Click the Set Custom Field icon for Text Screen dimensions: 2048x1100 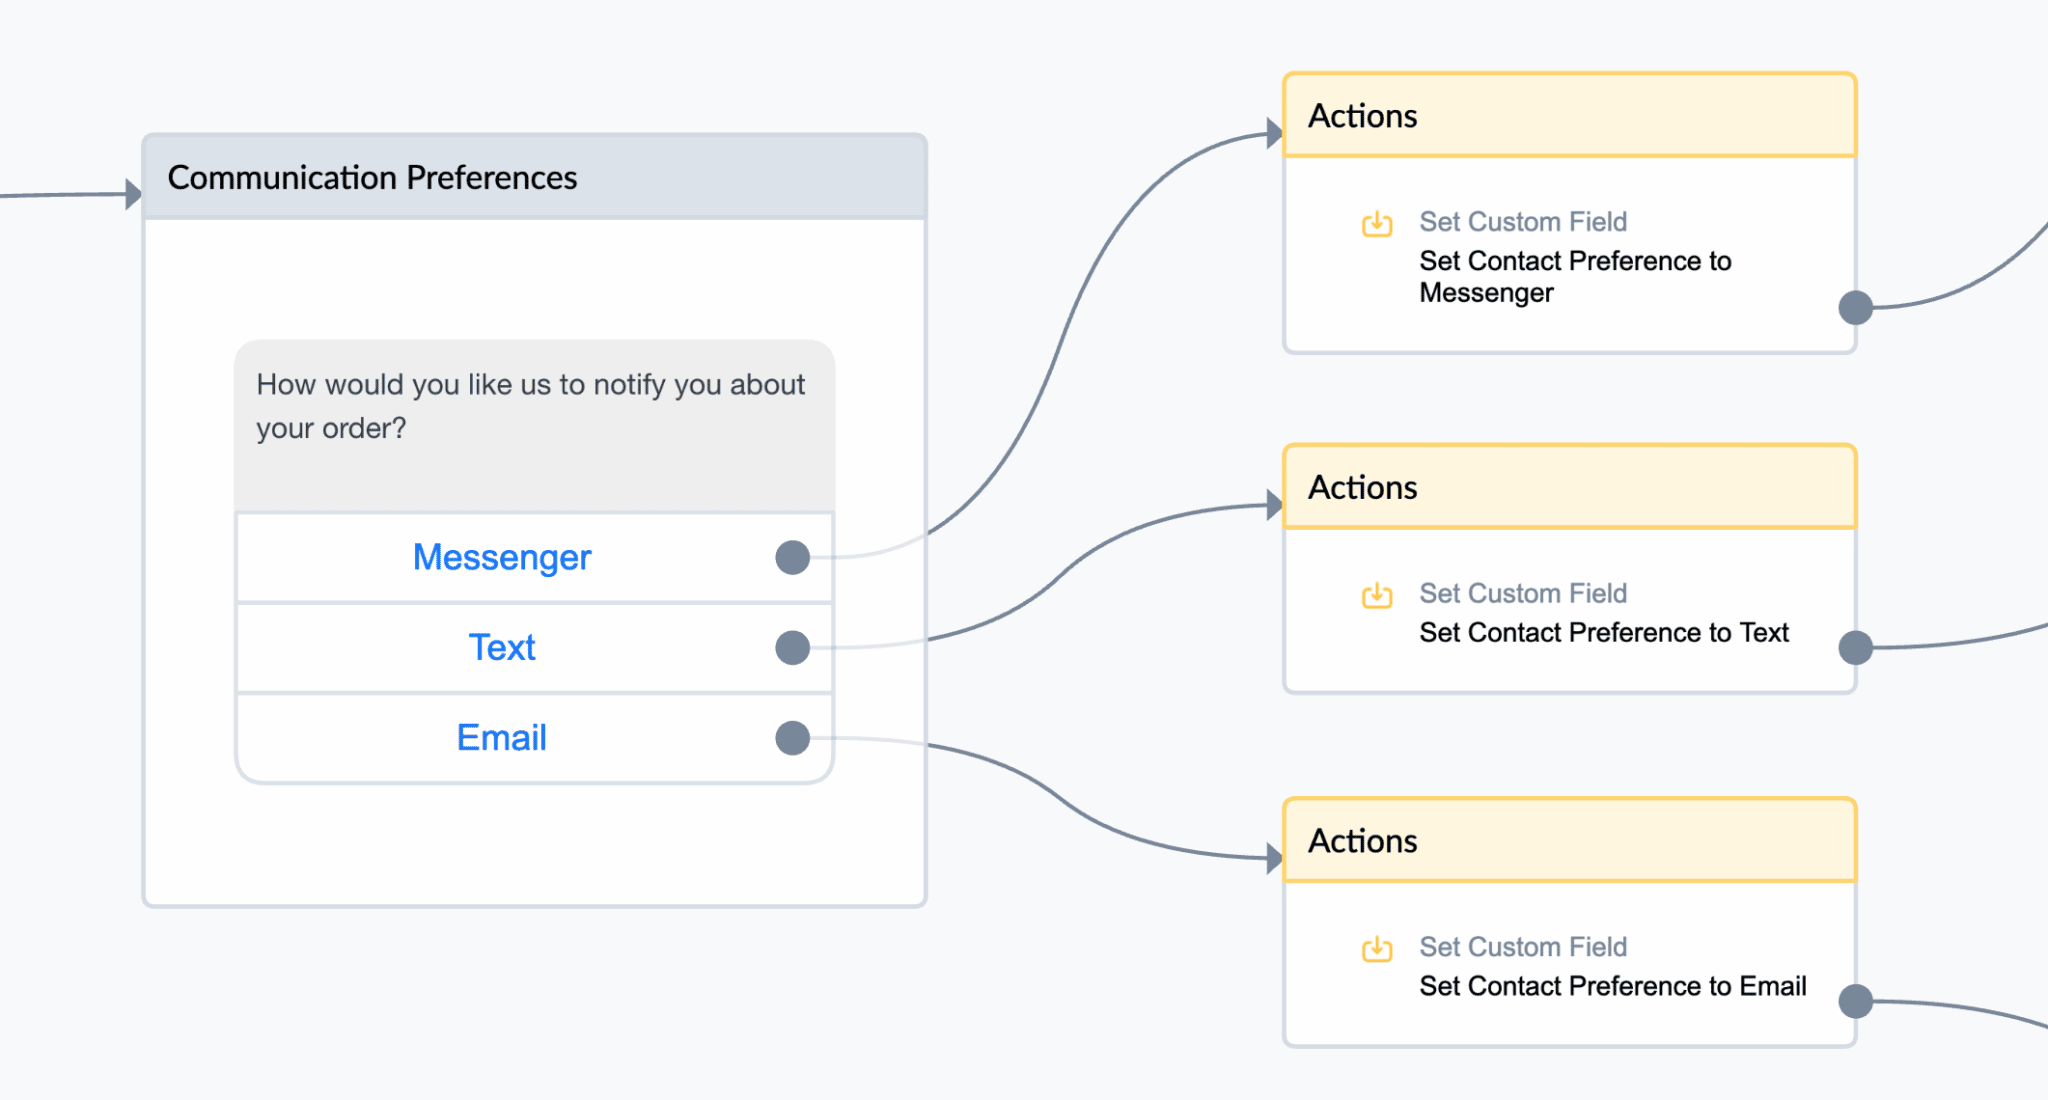click(1377, 595)
